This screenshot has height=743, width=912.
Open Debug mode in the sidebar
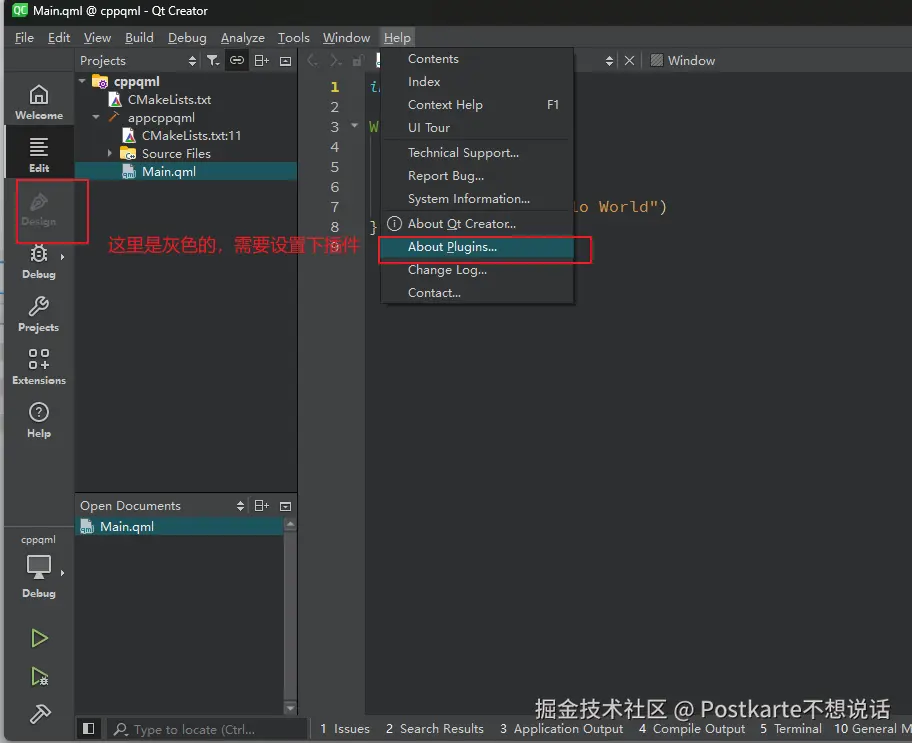pyautogui.click(x=39, y=262)
